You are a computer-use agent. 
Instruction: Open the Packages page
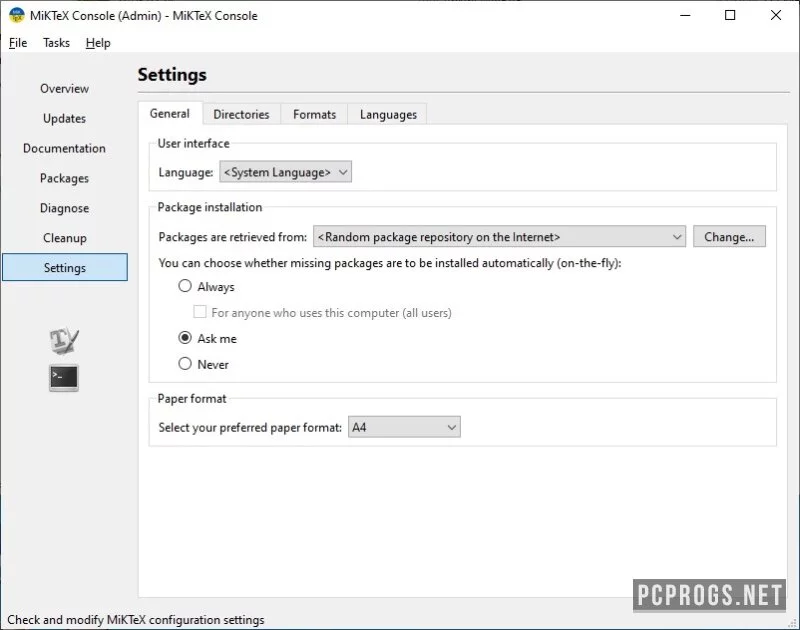pyautogui.click(x=65, y=178)
